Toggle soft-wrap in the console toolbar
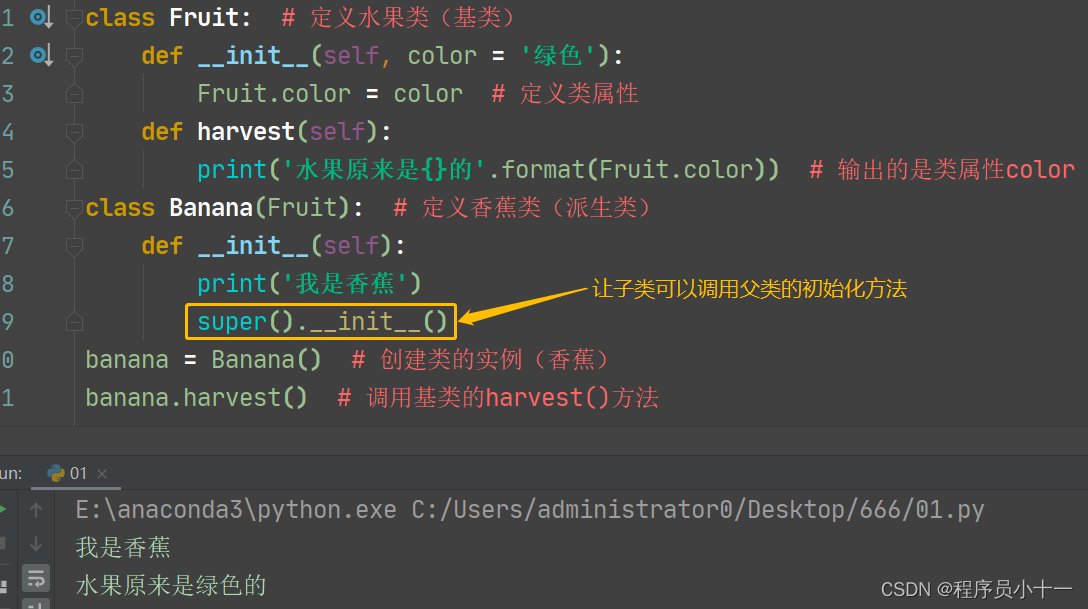This screenshot has height=609, width=1088. pyautogui.click(x=36, y=578)
